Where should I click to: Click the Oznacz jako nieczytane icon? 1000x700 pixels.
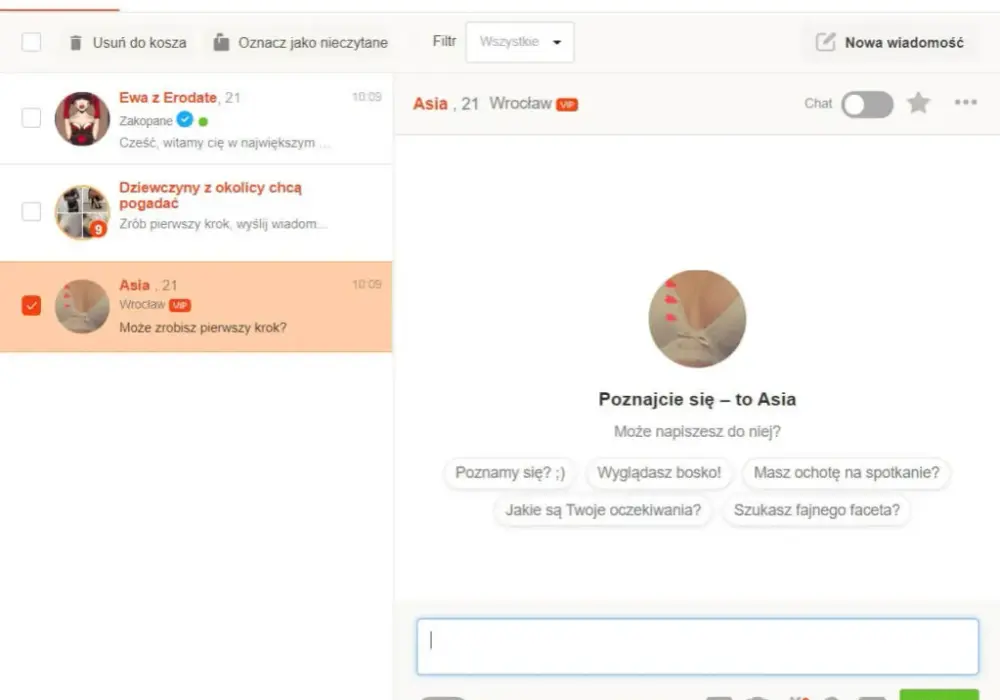(x=221, y=42)
